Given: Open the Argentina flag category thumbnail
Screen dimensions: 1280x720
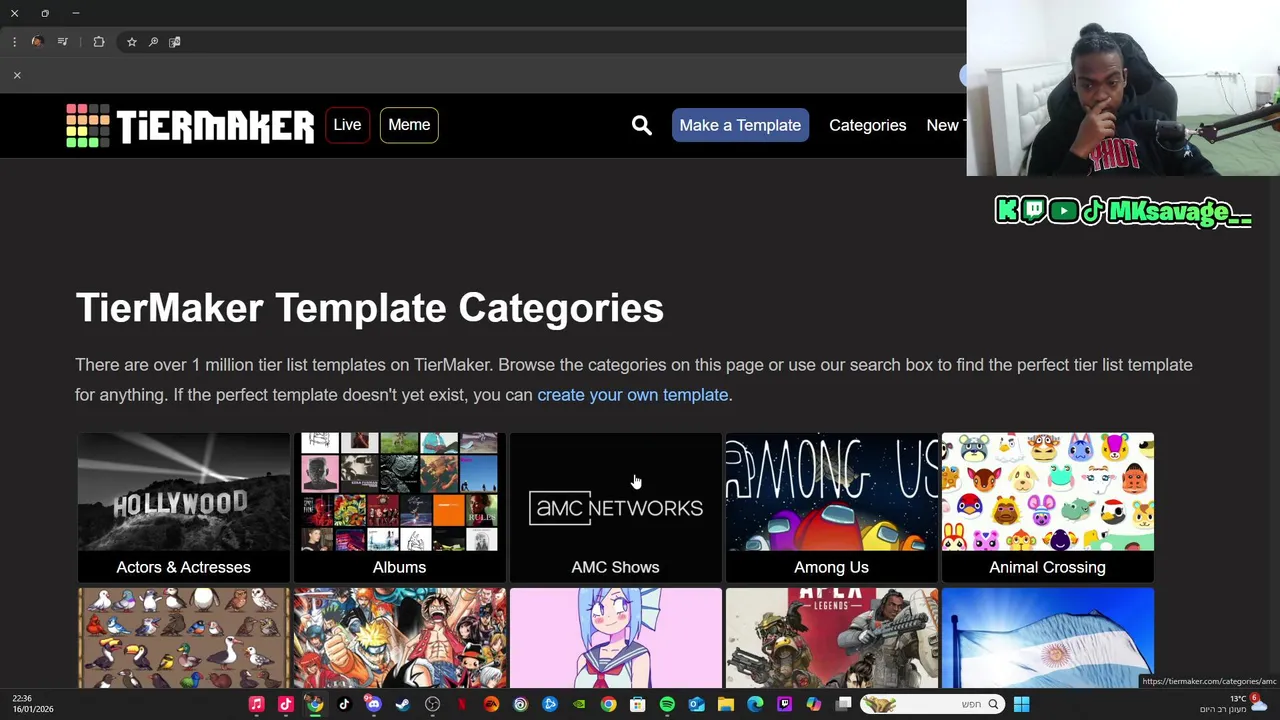Looking at the screenshot, I should click(x=1047, y=638).
